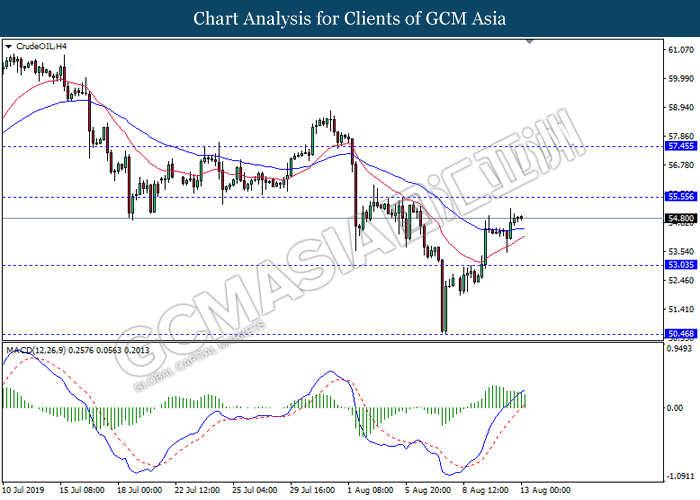
Task: Click the Chart Analysis for Clients header title
Action: tap(350, 18)
